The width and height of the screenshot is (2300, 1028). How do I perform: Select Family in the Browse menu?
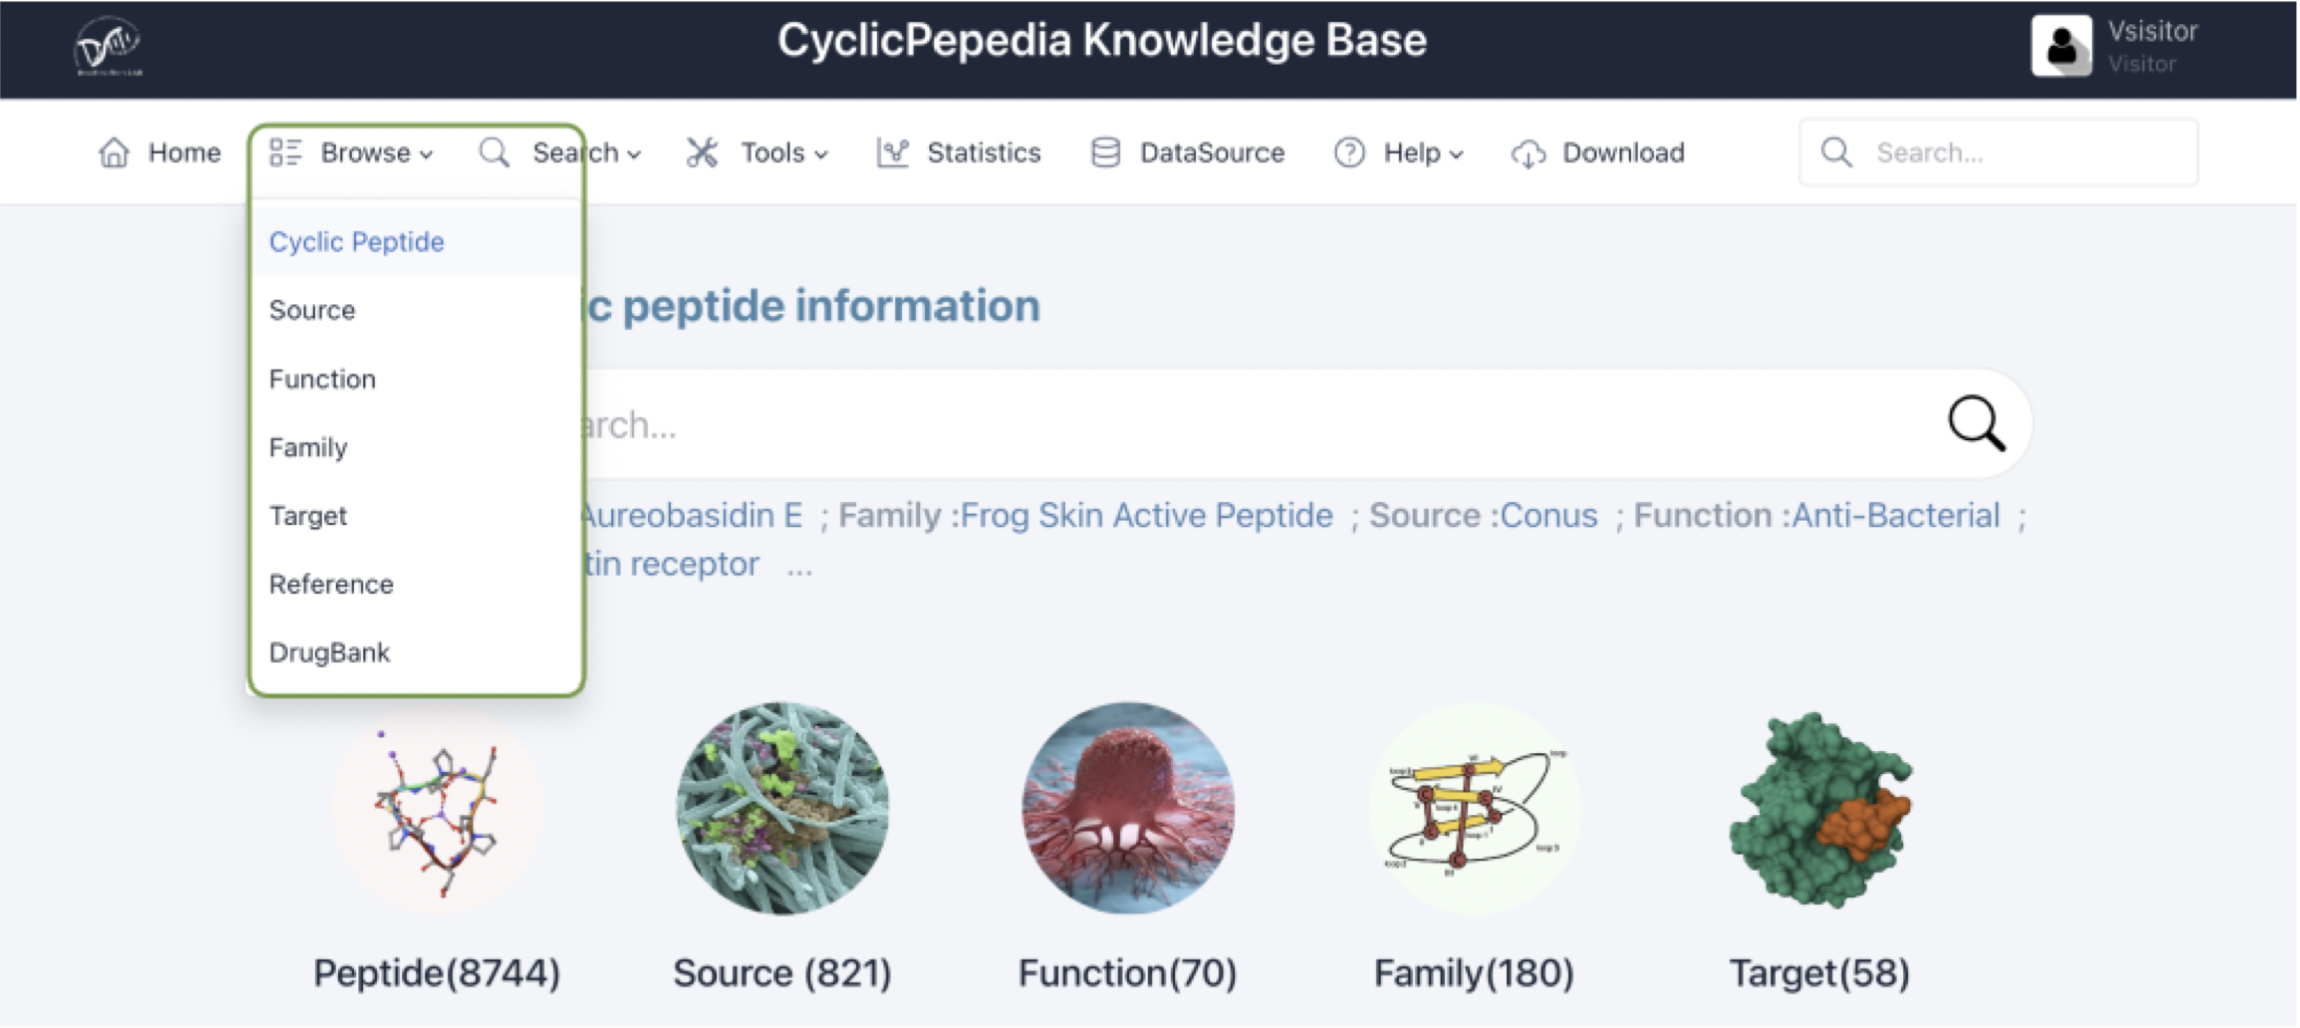click(x=308, y=447)
